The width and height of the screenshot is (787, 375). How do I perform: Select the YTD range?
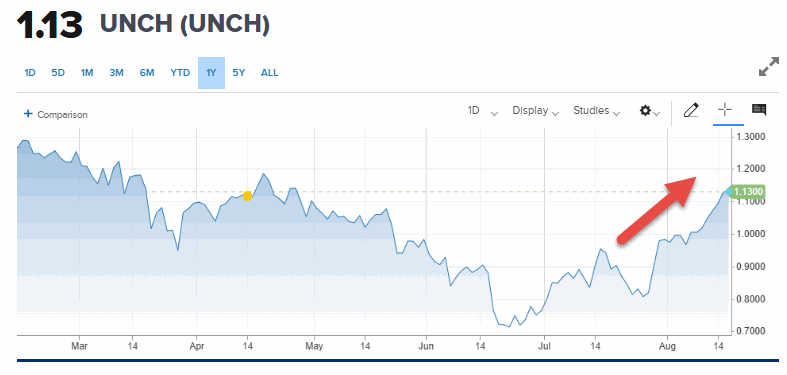pyautogui.click(x=180, y=73)
